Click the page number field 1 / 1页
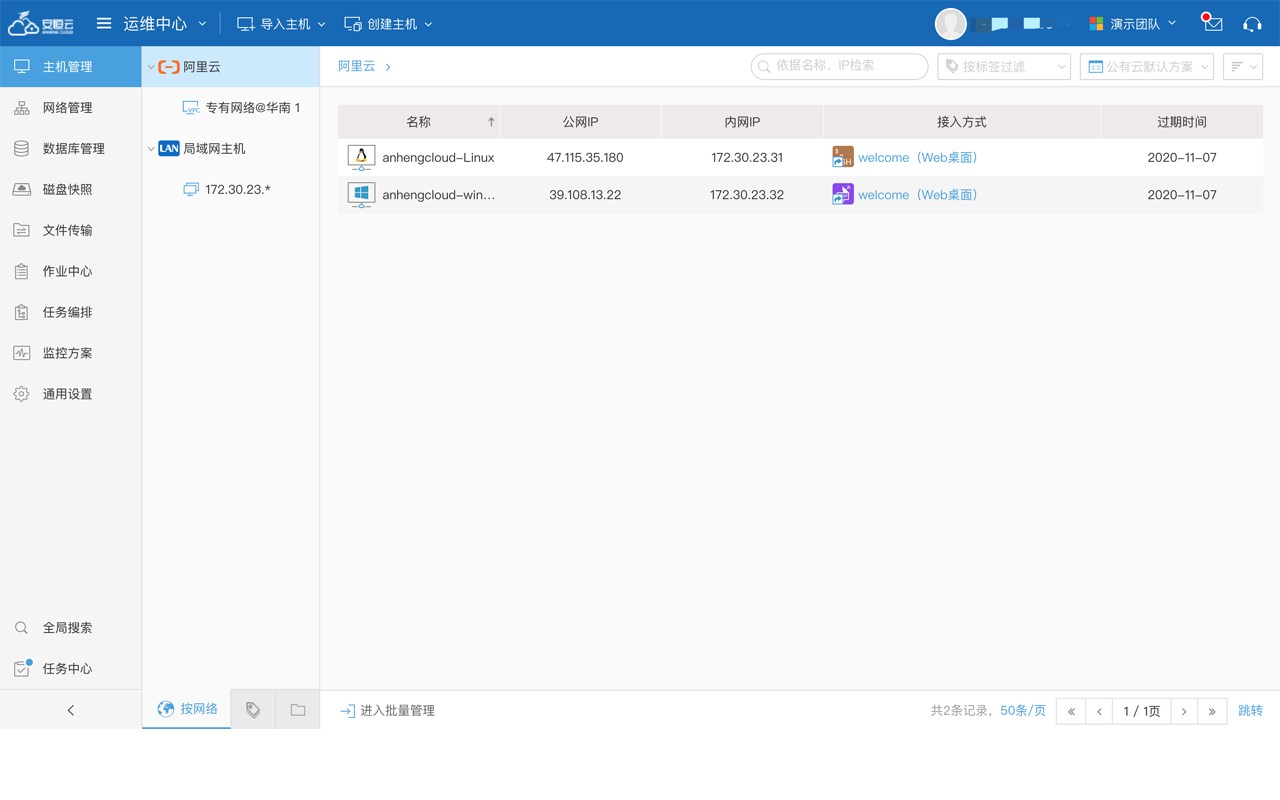 tap(1142, 711)
